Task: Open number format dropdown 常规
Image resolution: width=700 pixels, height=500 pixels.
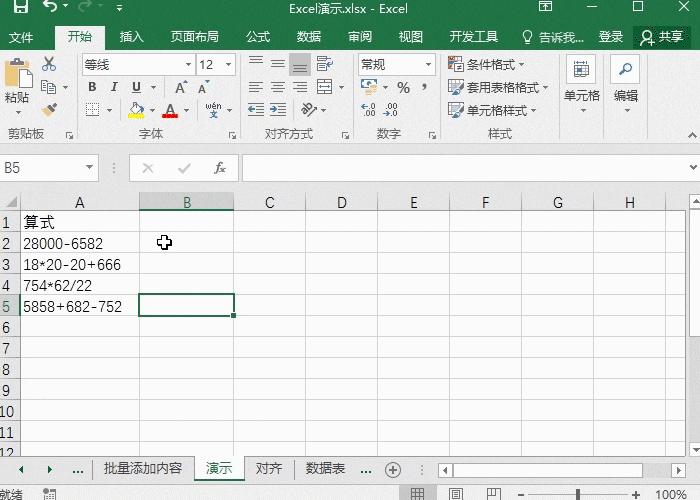Action: click(x=428, y=65)
